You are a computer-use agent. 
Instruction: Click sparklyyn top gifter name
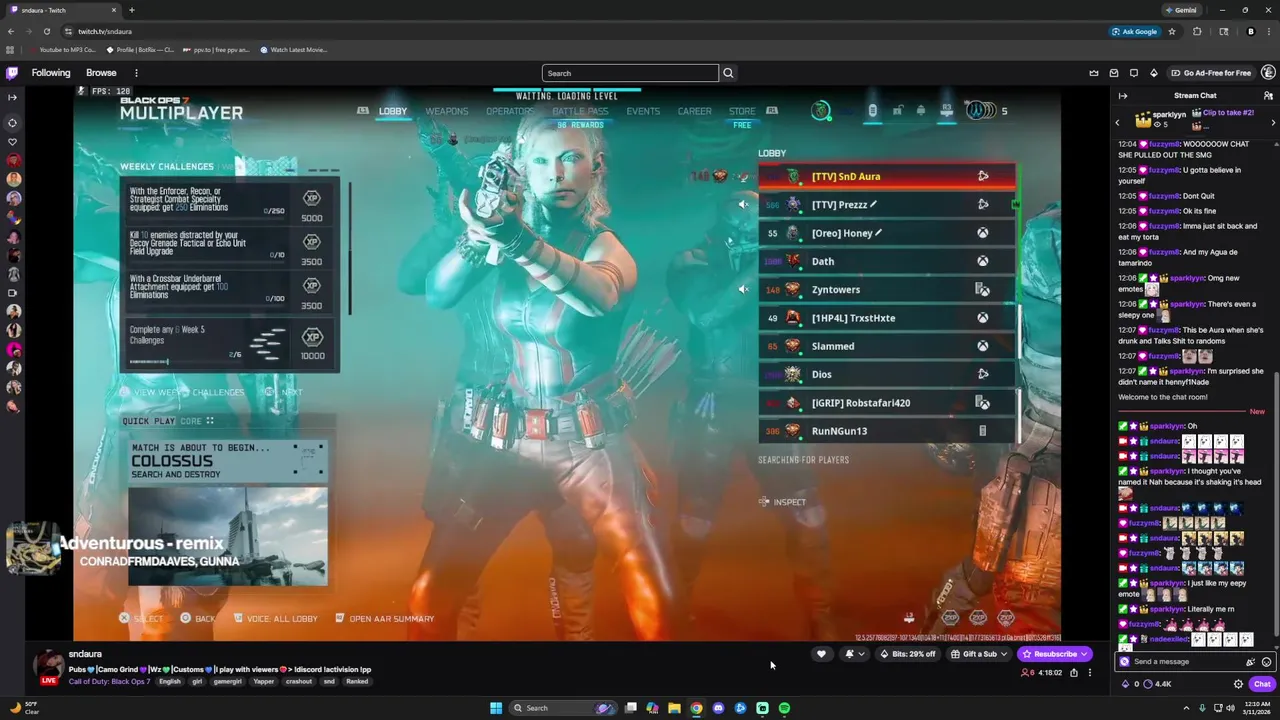coord(1170,114)
